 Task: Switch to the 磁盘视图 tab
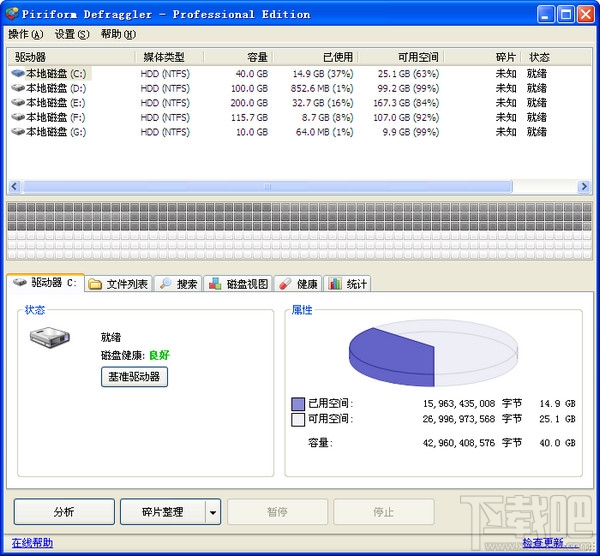(x=238, y=284)
